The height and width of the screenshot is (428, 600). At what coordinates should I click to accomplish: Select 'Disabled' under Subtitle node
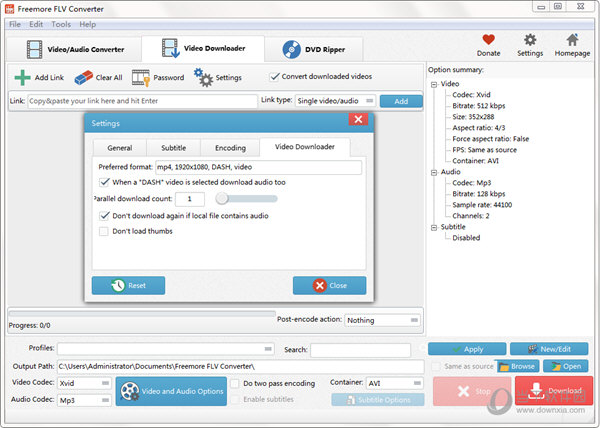point(466,238)
